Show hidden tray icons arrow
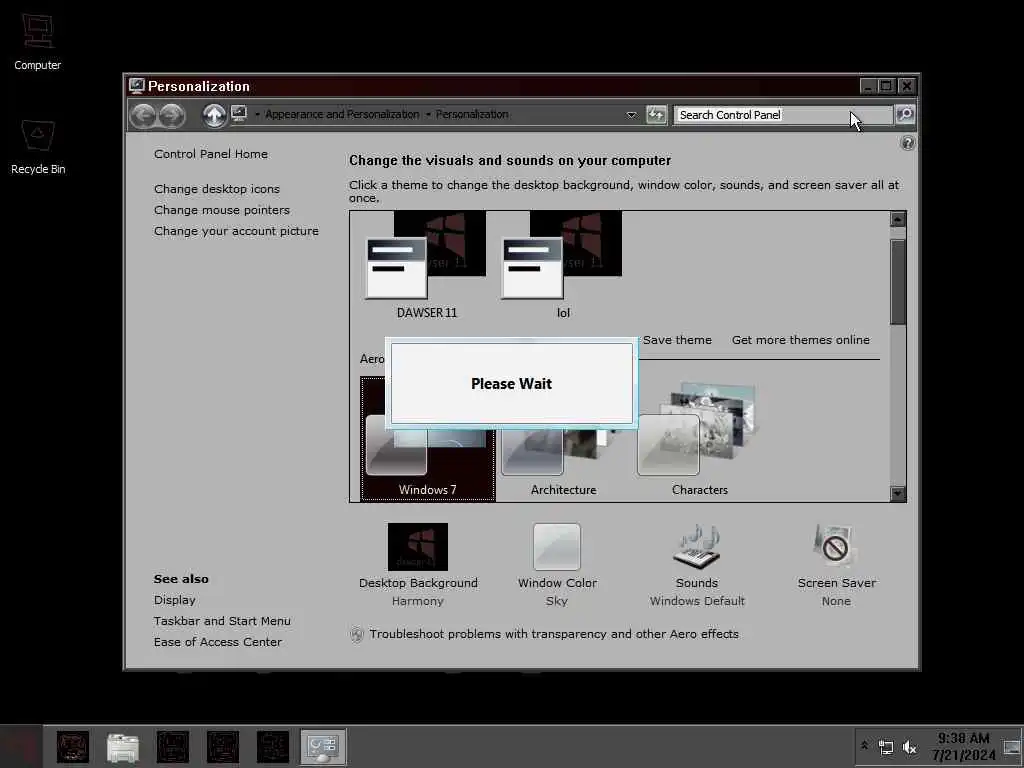The width and height of the screenshot is (1024, 768). coord(865,745)
